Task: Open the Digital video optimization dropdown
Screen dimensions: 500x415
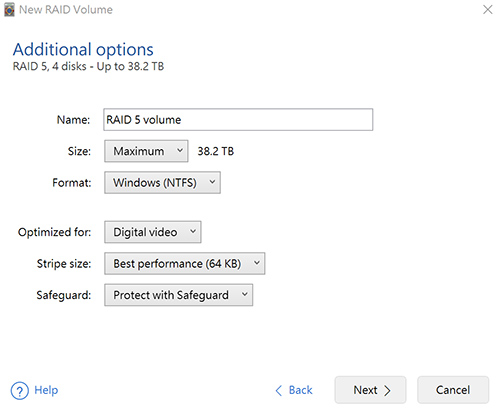Action: click(x=153, y=232)
